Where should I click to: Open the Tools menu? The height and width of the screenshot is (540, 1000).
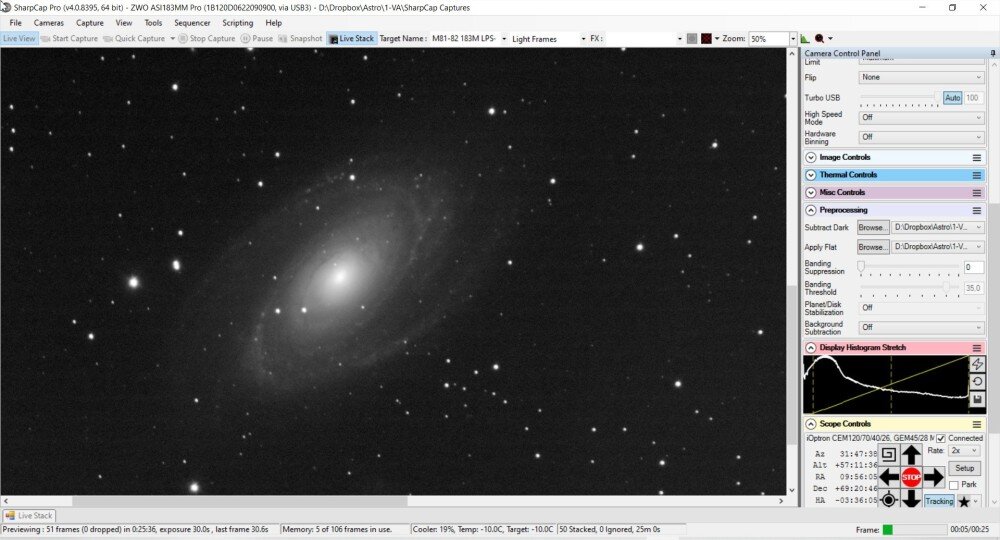153,23
